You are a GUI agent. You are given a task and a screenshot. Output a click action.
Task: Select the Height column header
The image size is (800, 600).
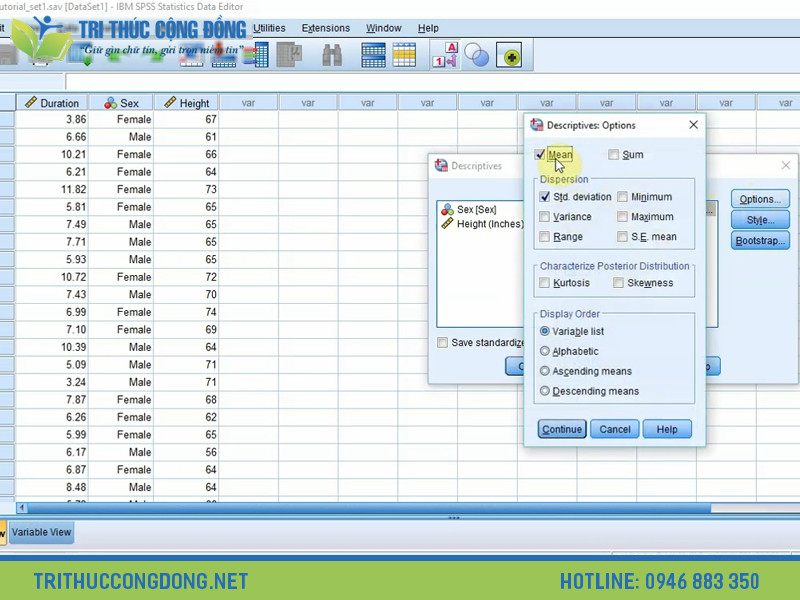pos(186,103)
